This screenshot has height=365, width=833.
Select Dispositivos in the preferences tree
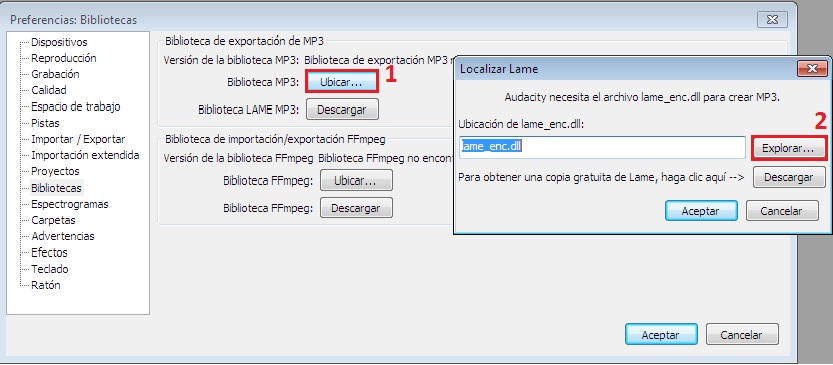pos(59,42)
